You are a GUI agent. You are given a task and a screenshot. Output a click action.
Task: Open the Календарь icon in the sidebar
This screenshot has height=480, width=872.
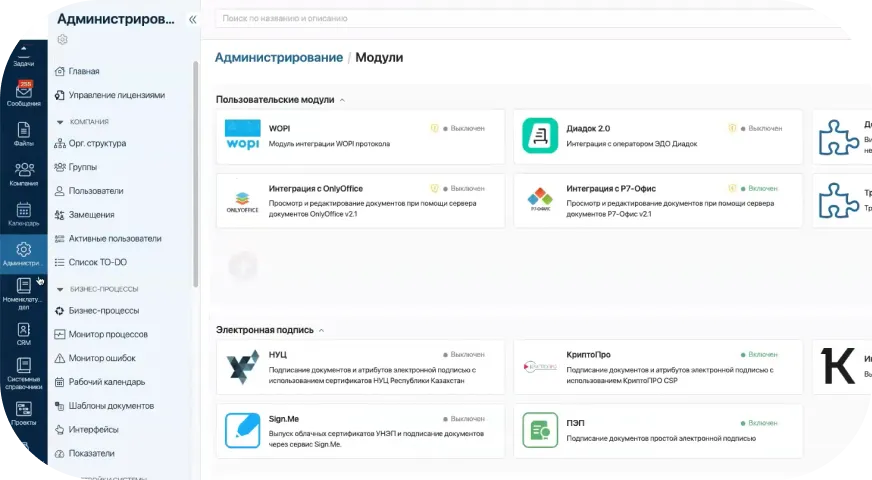pyautogui.click(x=24, y=212)
